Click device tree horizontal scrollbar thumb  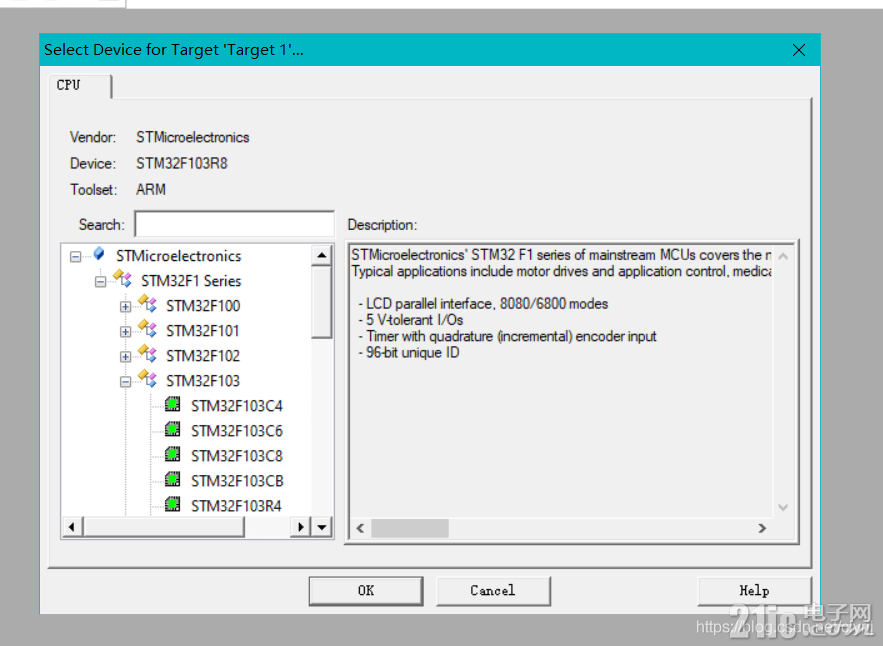(164, 527)
